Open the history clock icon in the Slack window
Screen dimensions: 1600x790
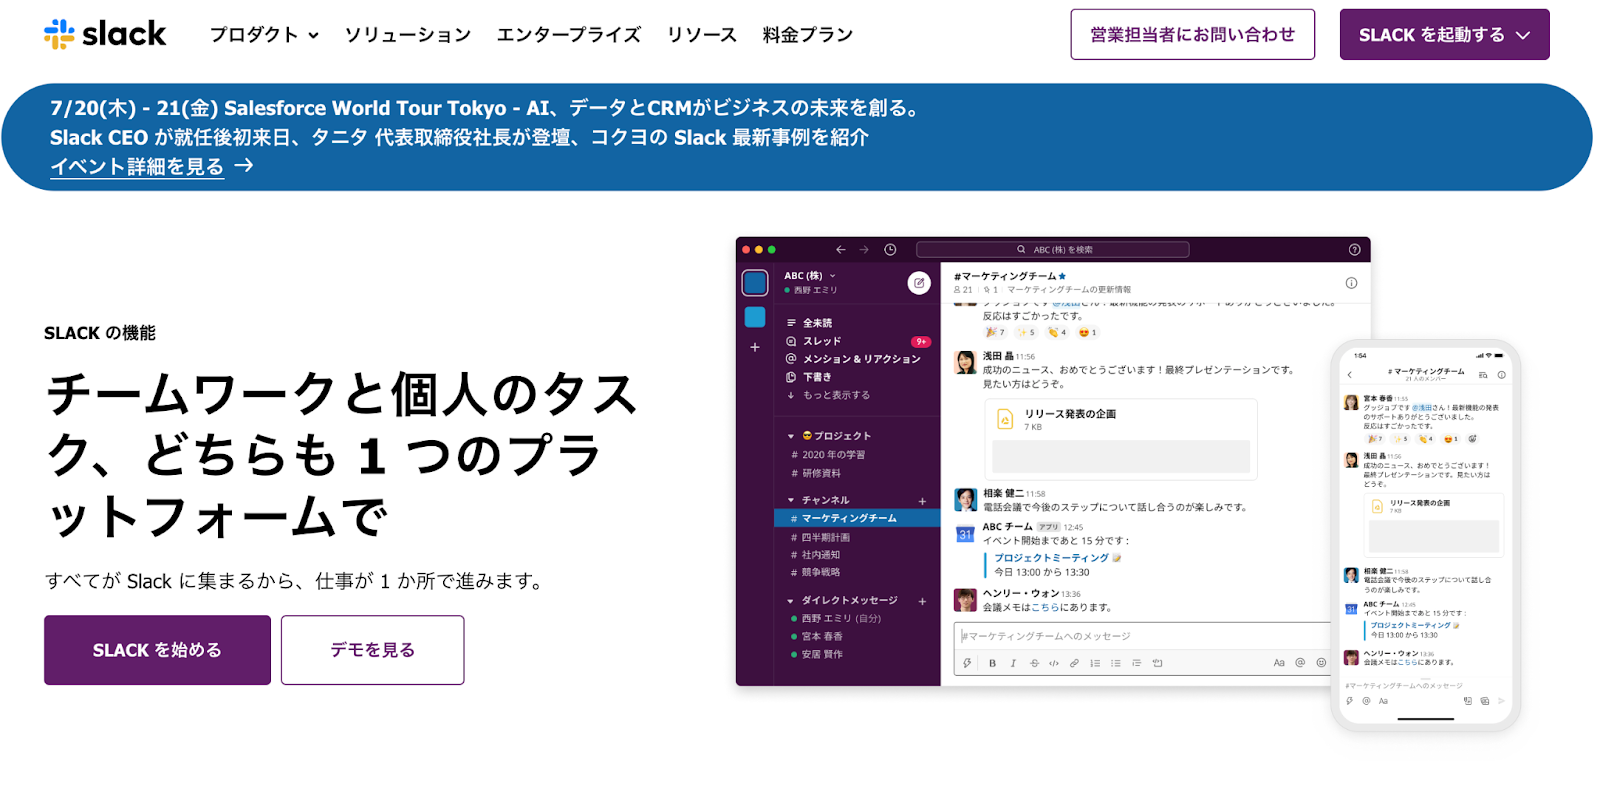click(890, 250)
